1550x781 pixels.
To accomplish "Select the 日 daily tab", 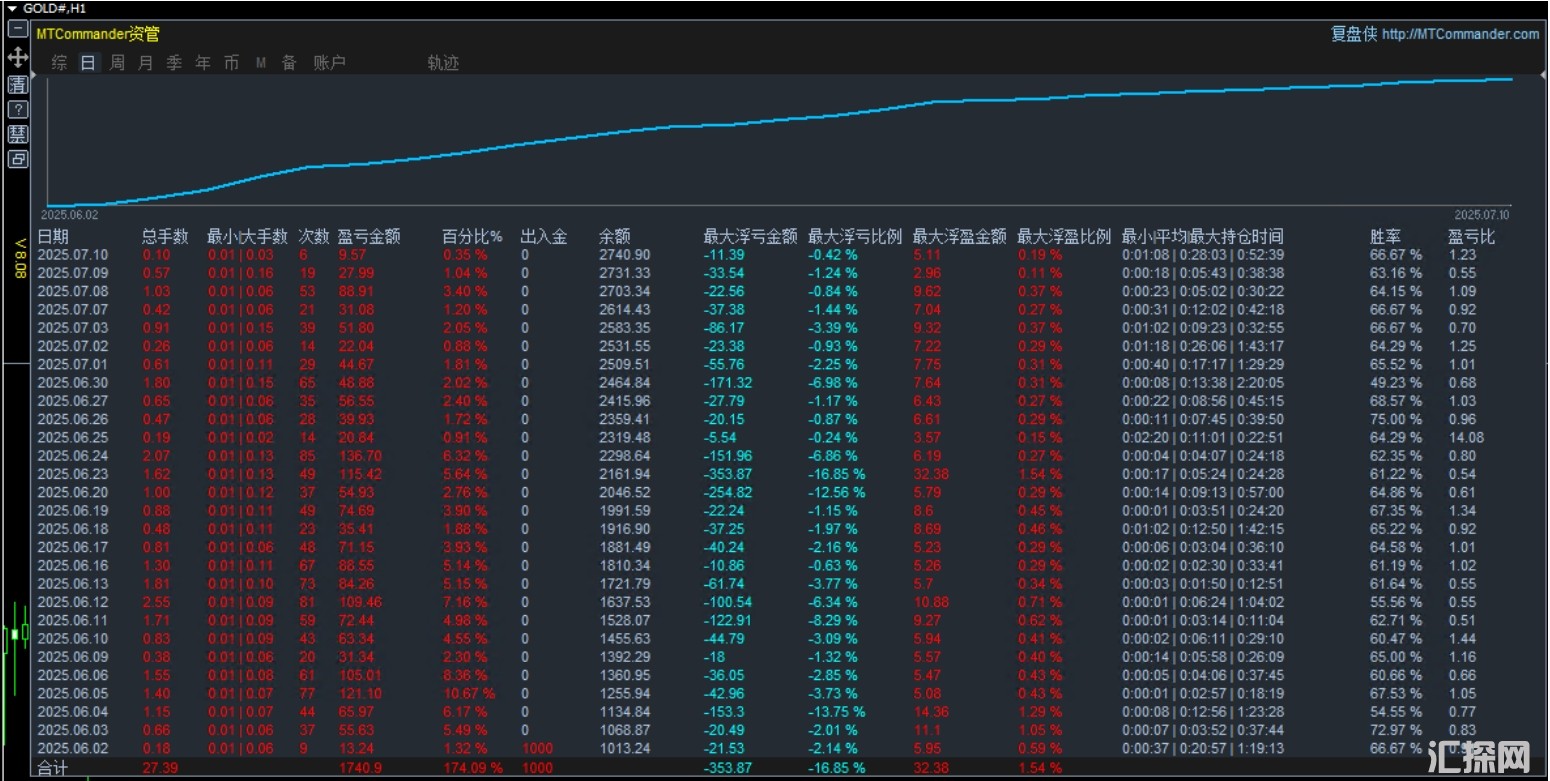I will click(89, 63).
